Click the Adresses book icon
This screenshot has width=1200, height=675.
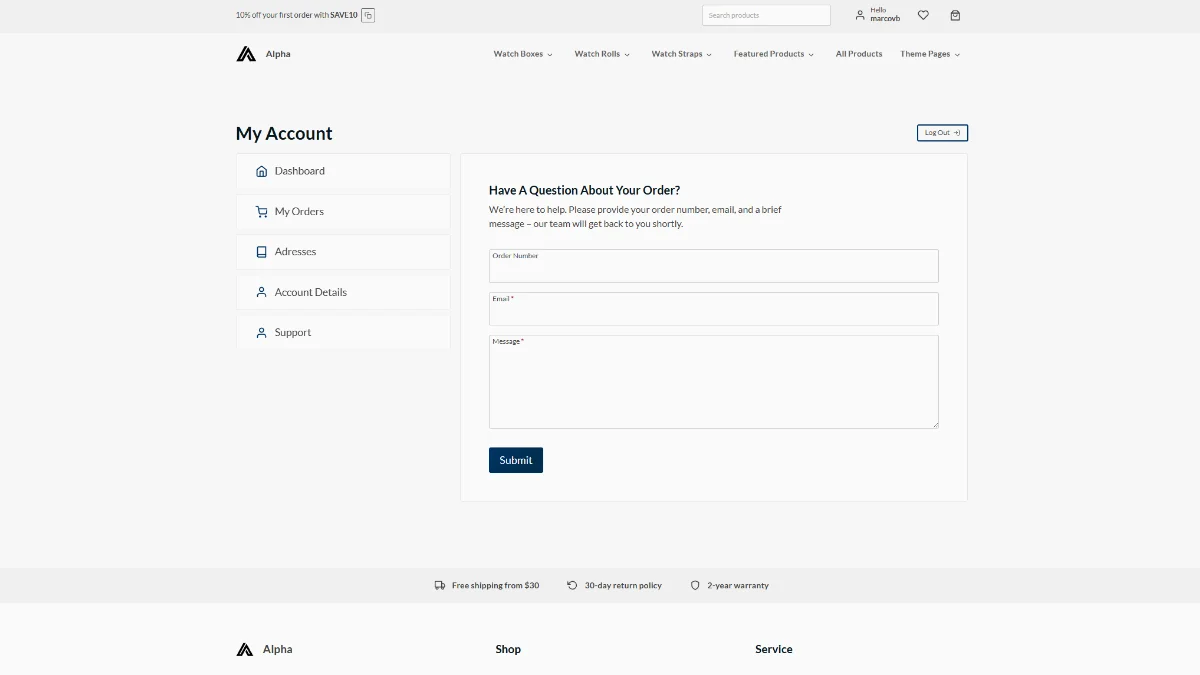click(x=261, y=252)
